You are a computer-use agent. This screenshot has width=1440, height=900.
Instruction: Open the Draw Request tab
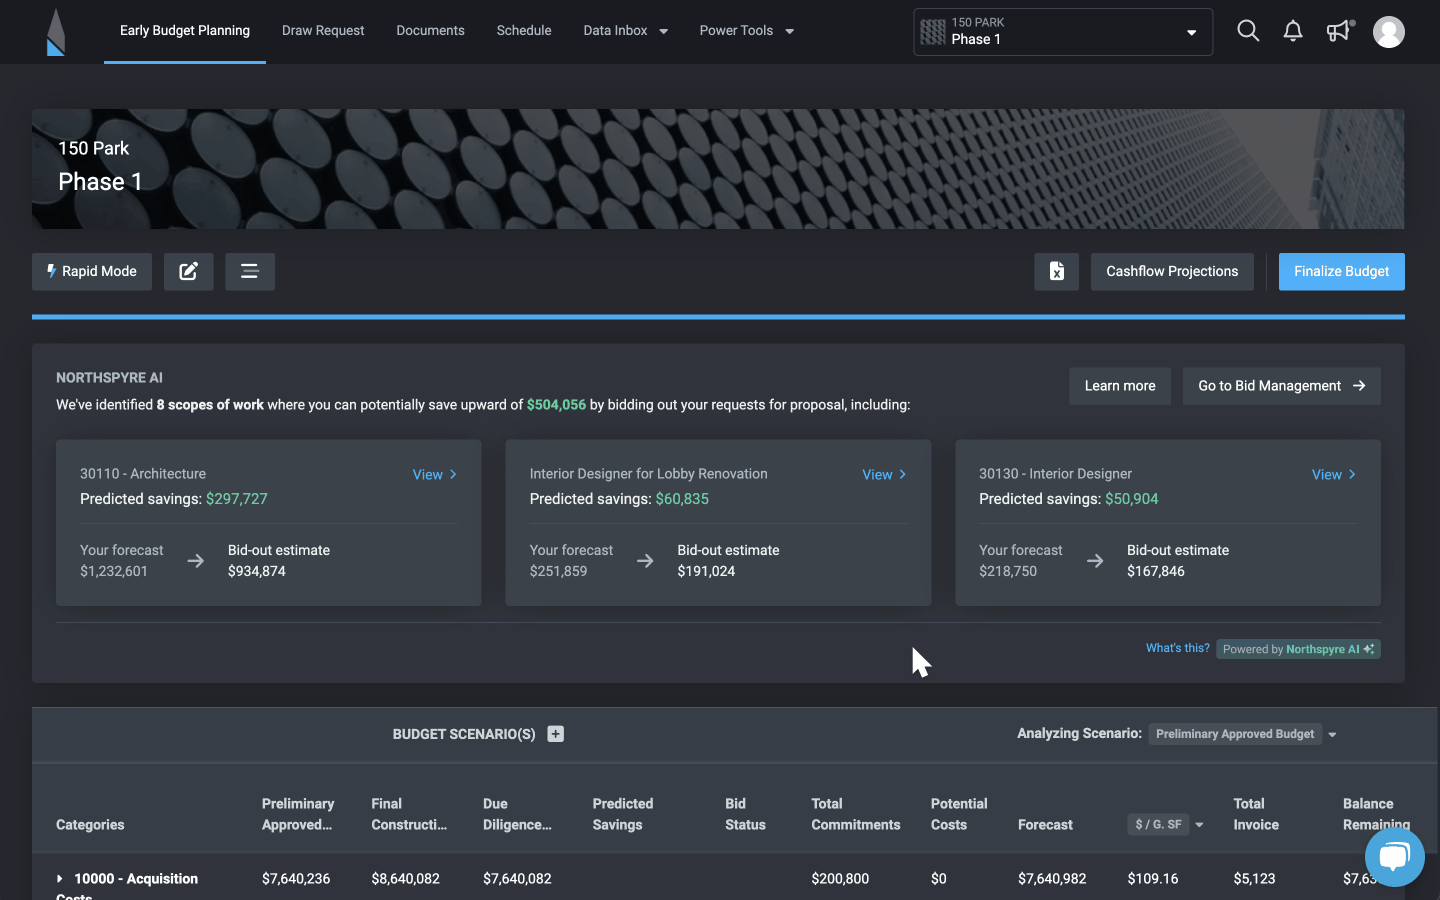(323, 31)
